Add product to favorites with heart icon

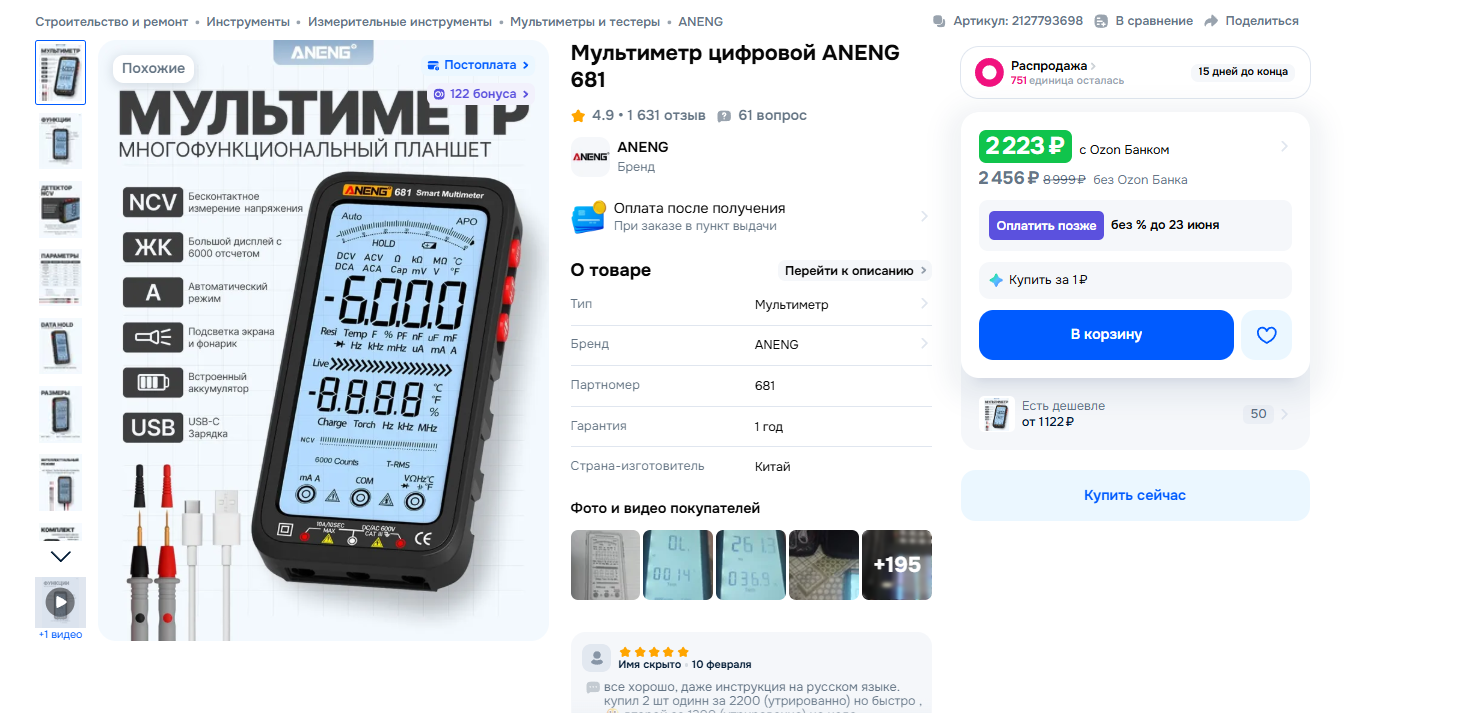(1266, 335)
